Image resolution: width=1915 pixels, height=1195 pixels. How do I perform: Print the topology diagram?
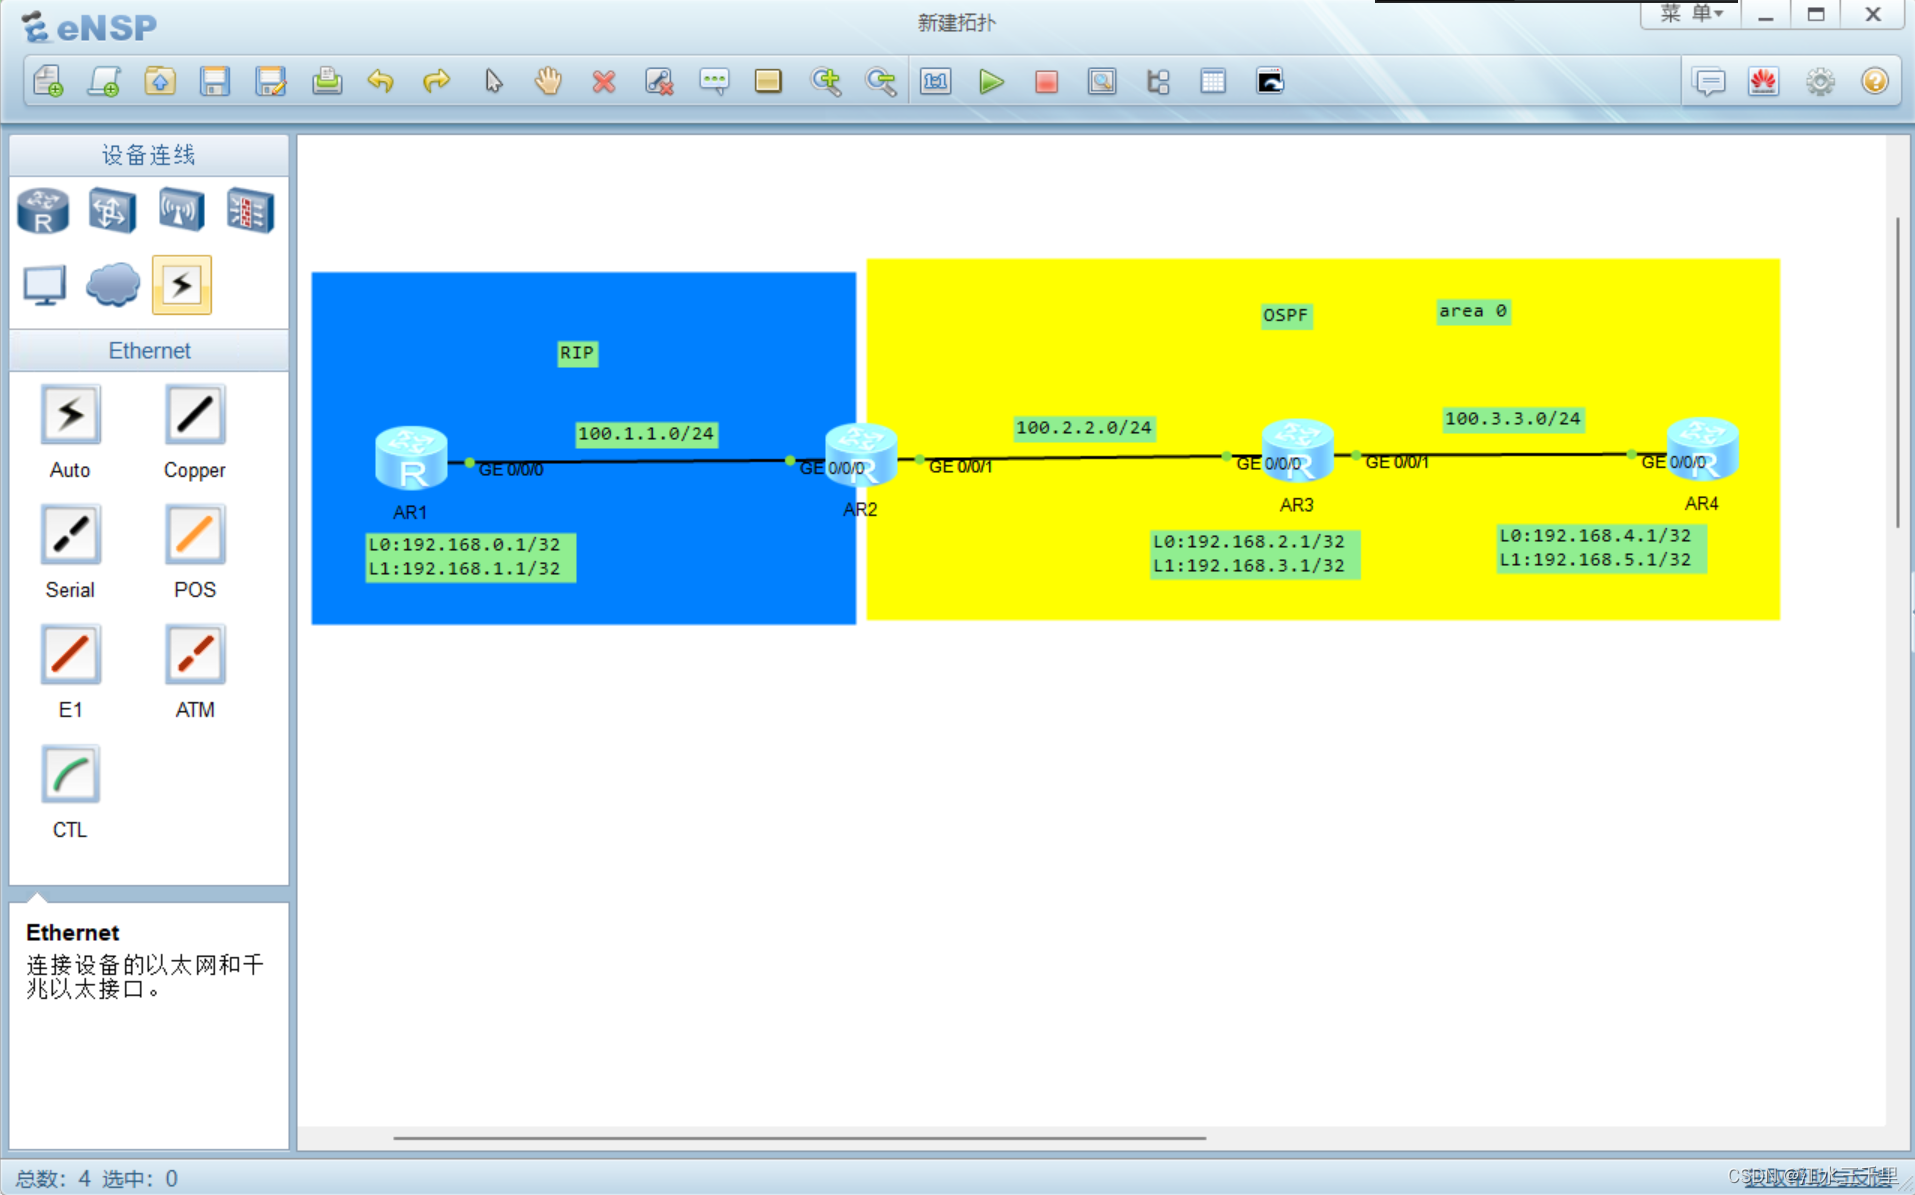327,81
